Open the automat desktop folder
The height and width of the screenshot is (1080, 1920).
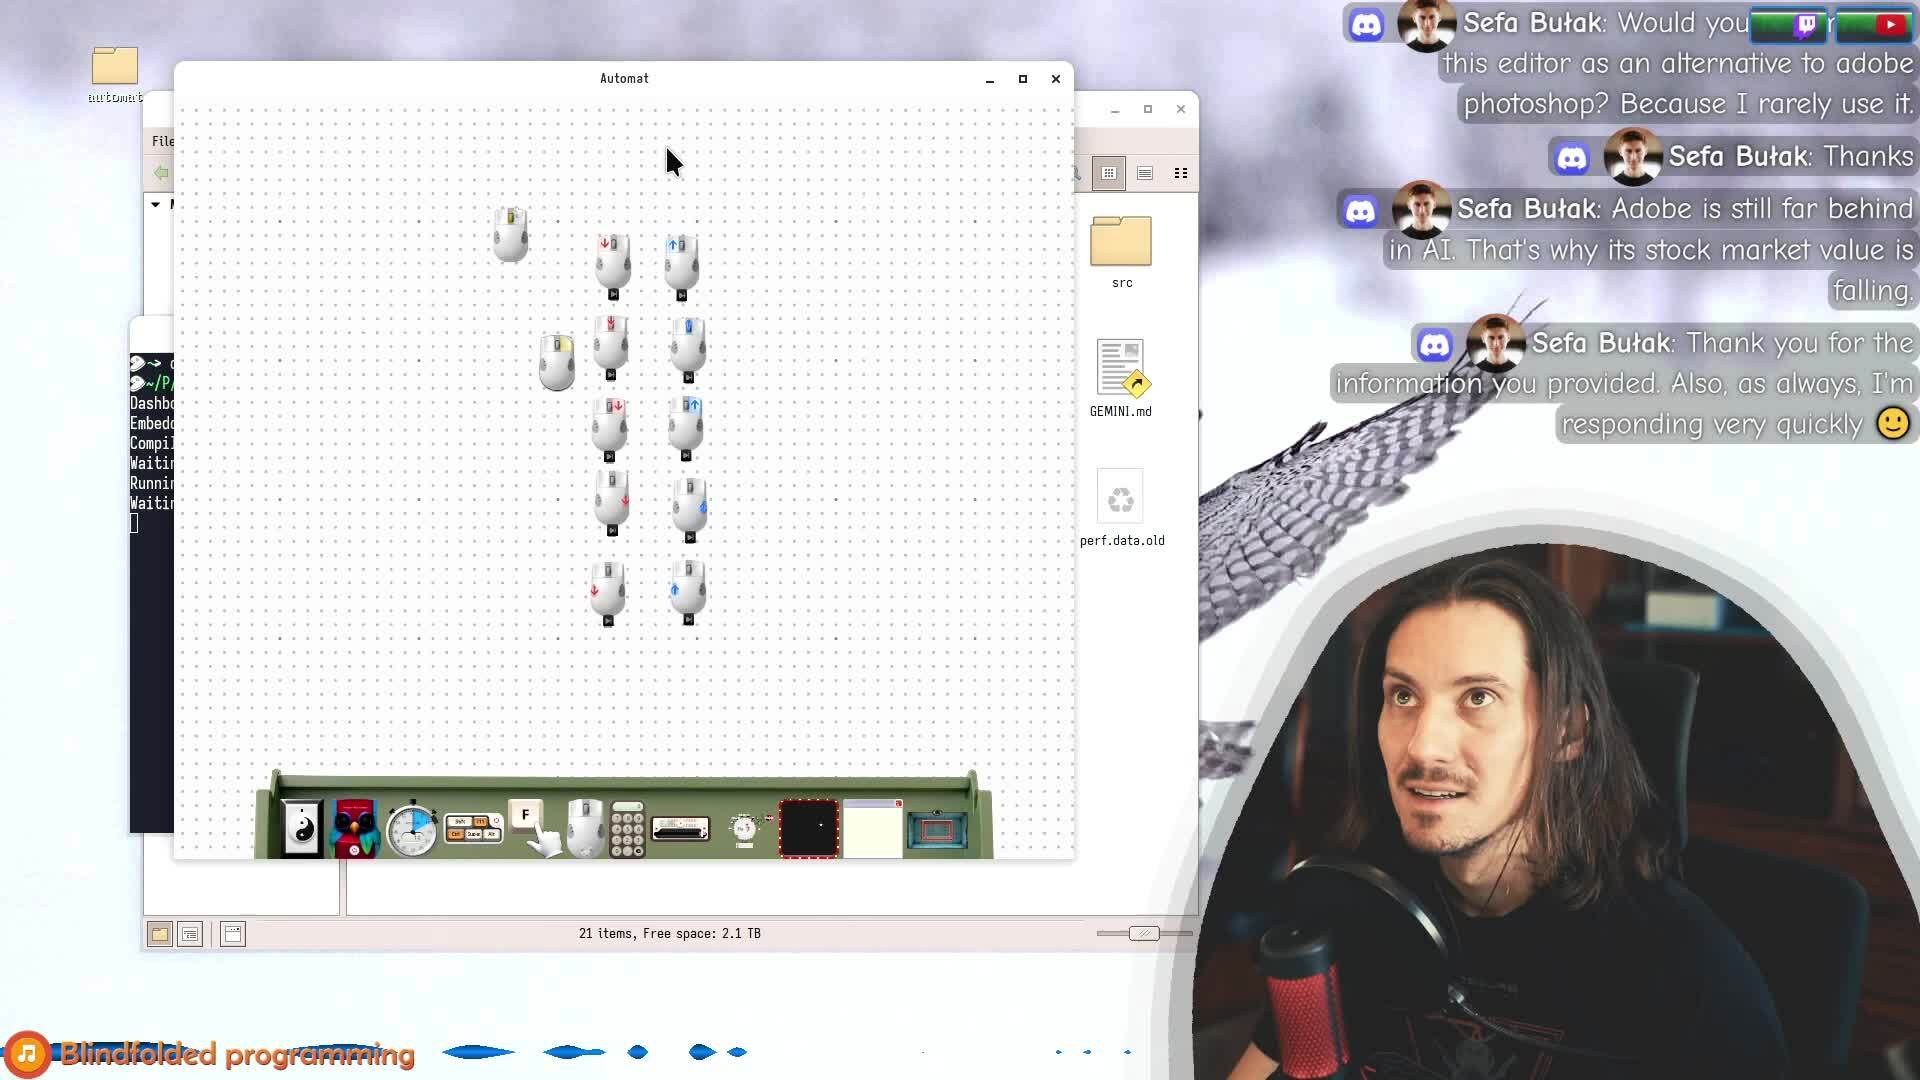115,67
